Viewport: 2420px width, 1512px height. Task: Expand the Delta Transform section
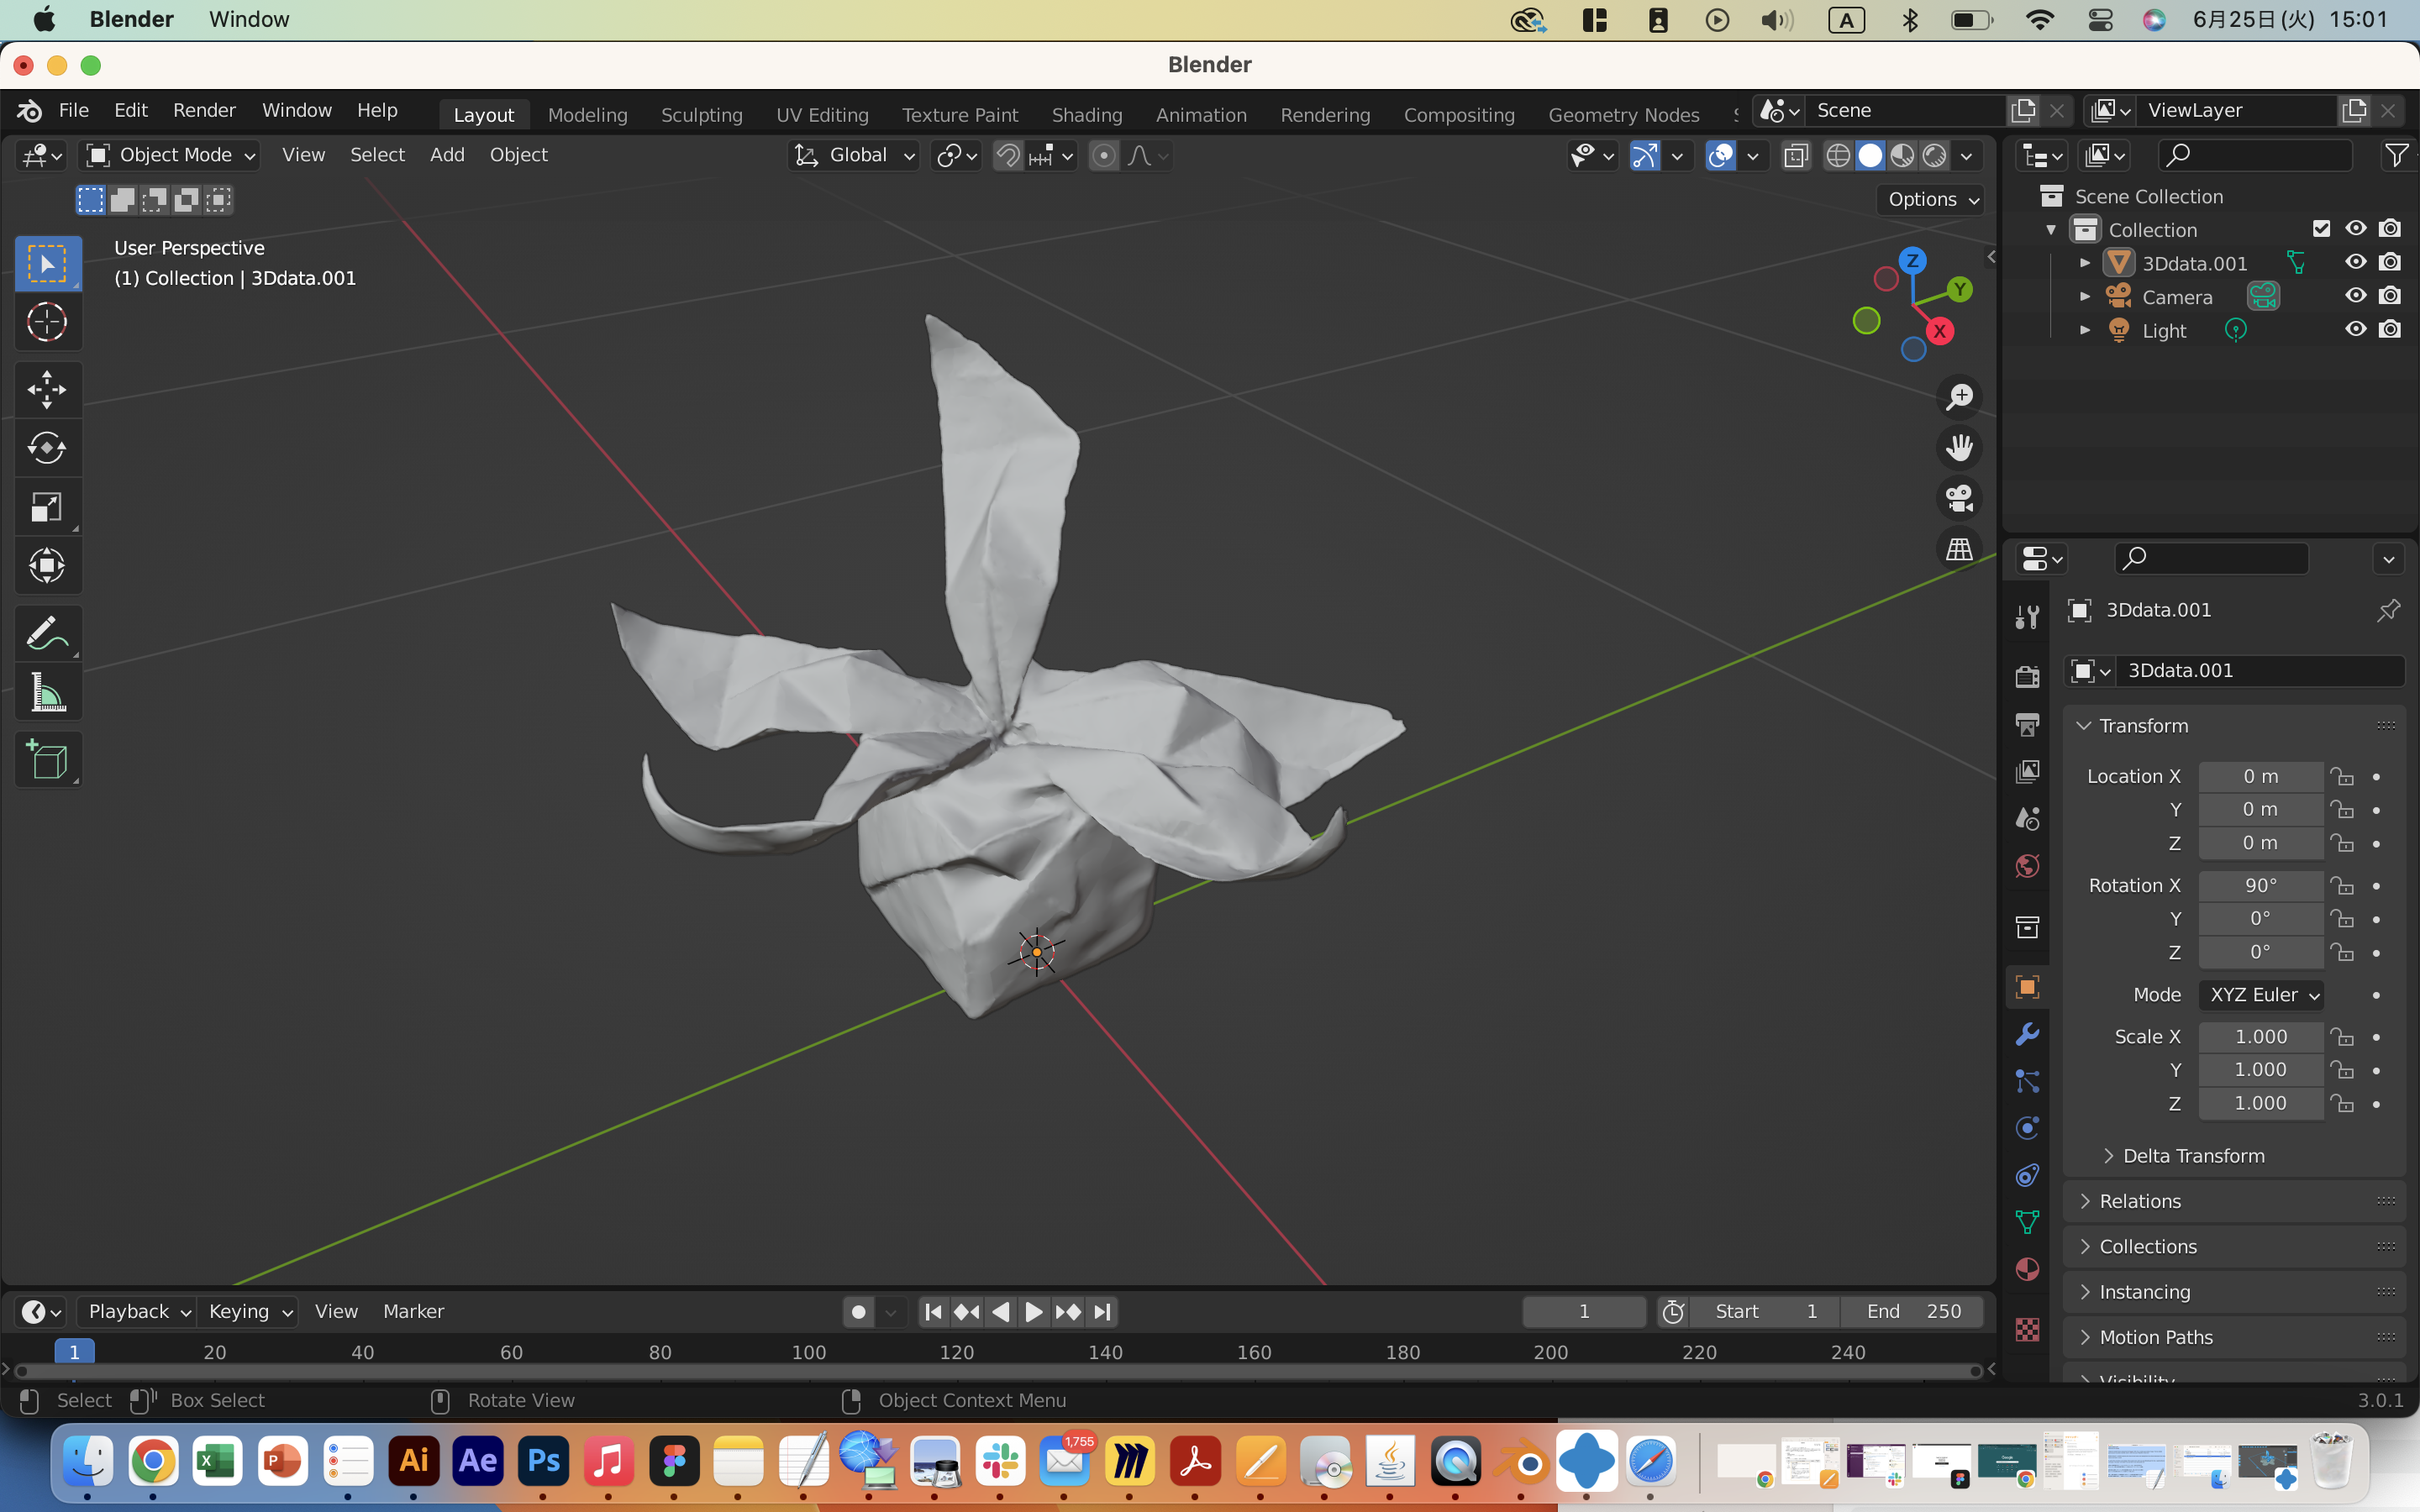(x=2193, y=1156)
